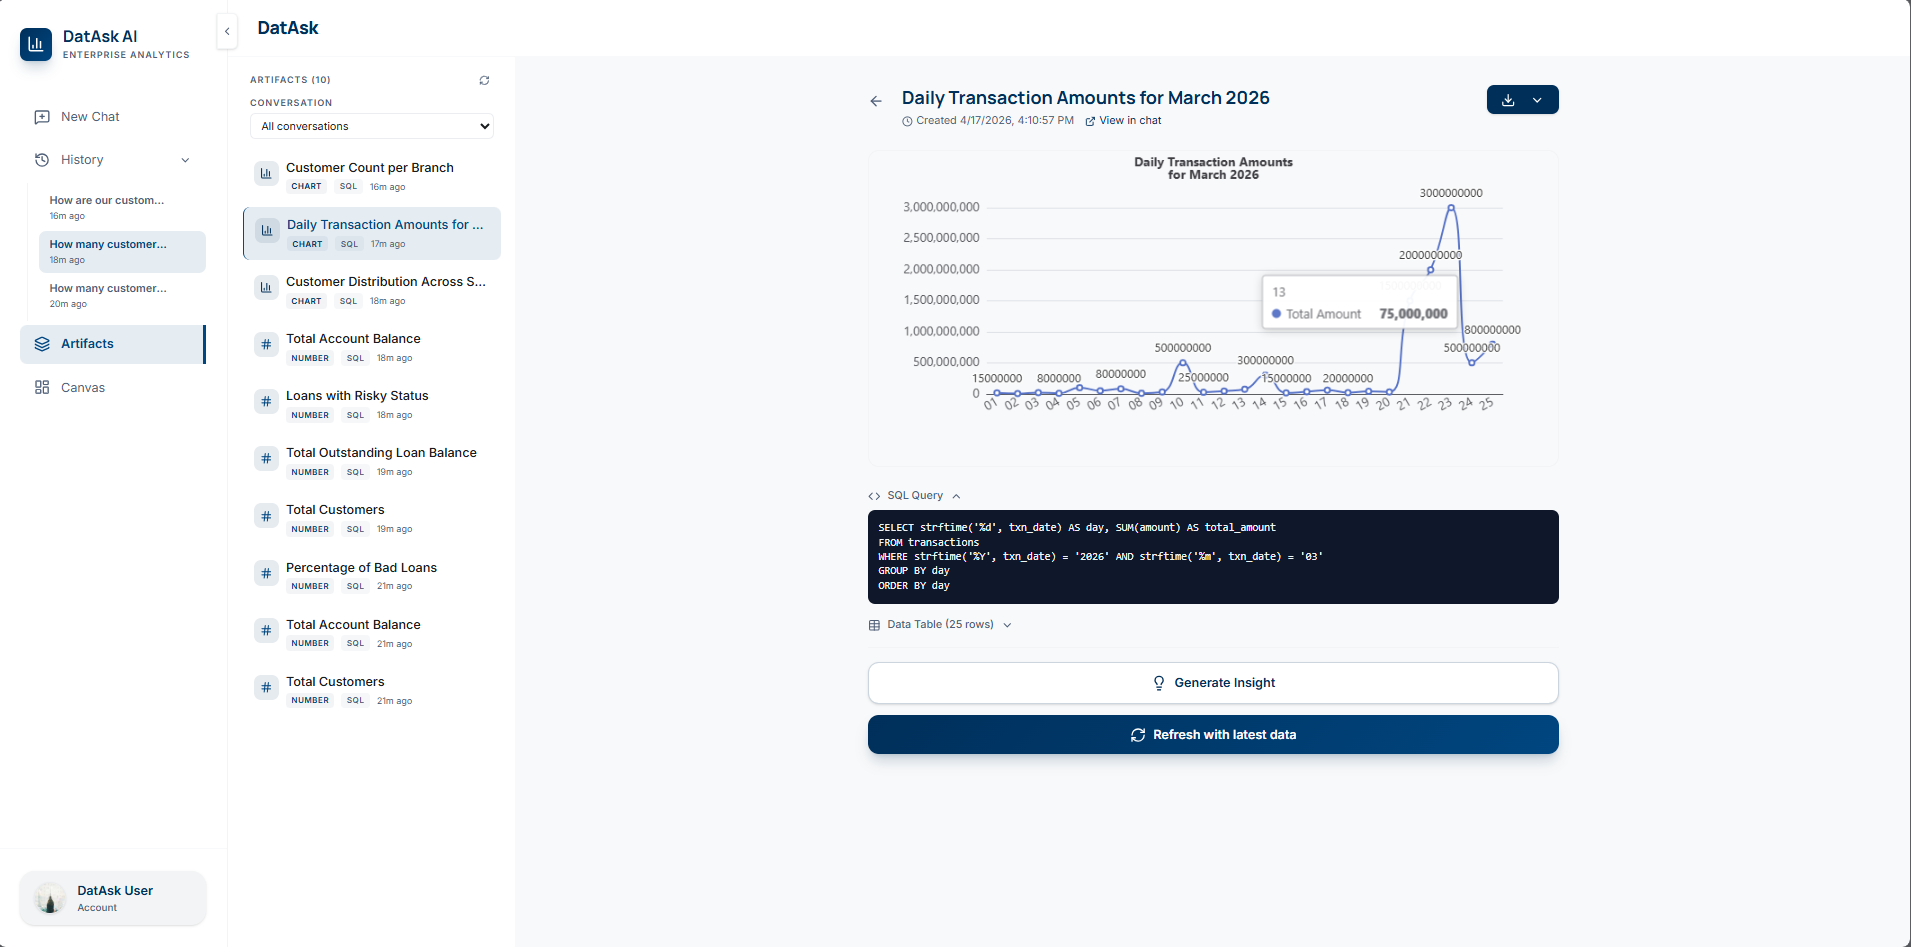Click the Artifacts layers icon
The image size is (1911, 947).
tap(42, 344)
